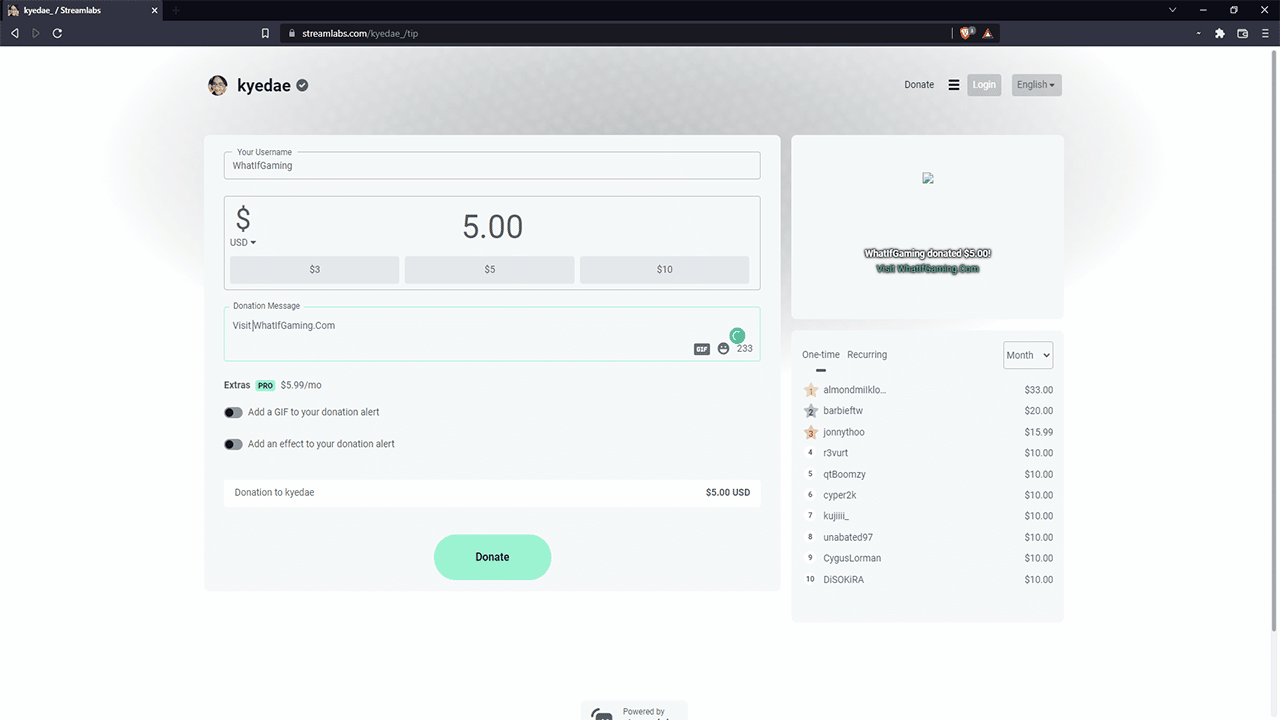Image resolution: width=1280 pixels, height=720 pixels.
Task: Click the Your Username input field
Action: (492, 165)
